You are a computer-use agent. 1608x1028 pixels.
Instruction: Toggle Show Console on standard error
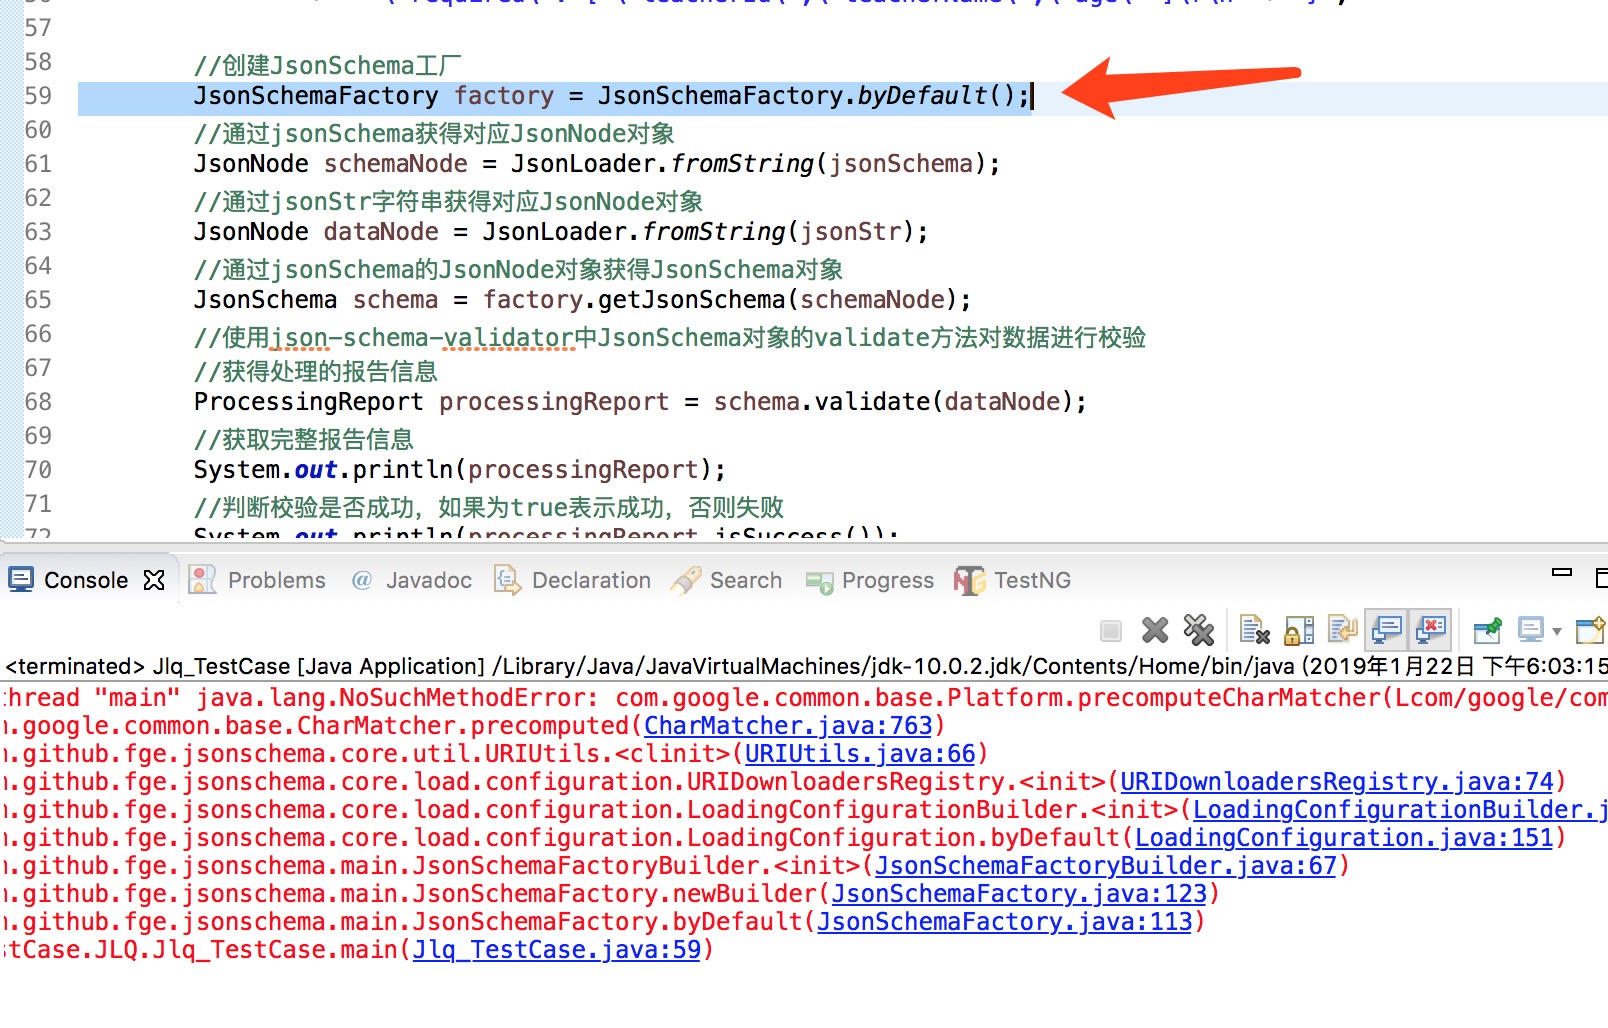[1431, 630]
